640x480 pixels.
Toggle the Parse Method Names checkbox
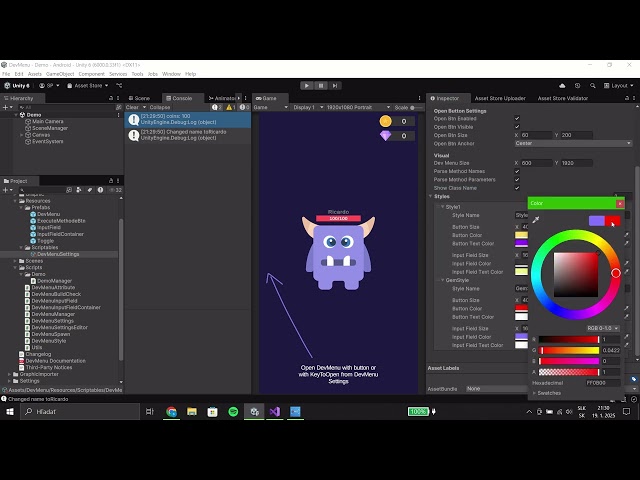tap(517, 171)
